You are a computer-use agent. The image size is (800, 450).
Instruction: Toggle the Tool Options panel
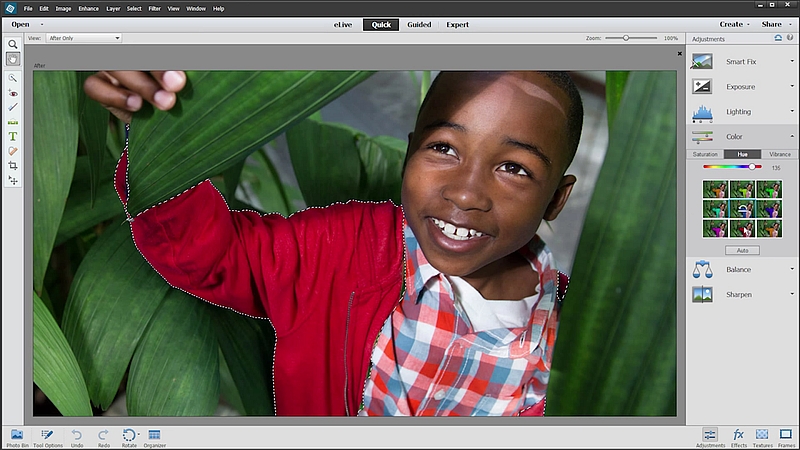(x=47, y=436)
